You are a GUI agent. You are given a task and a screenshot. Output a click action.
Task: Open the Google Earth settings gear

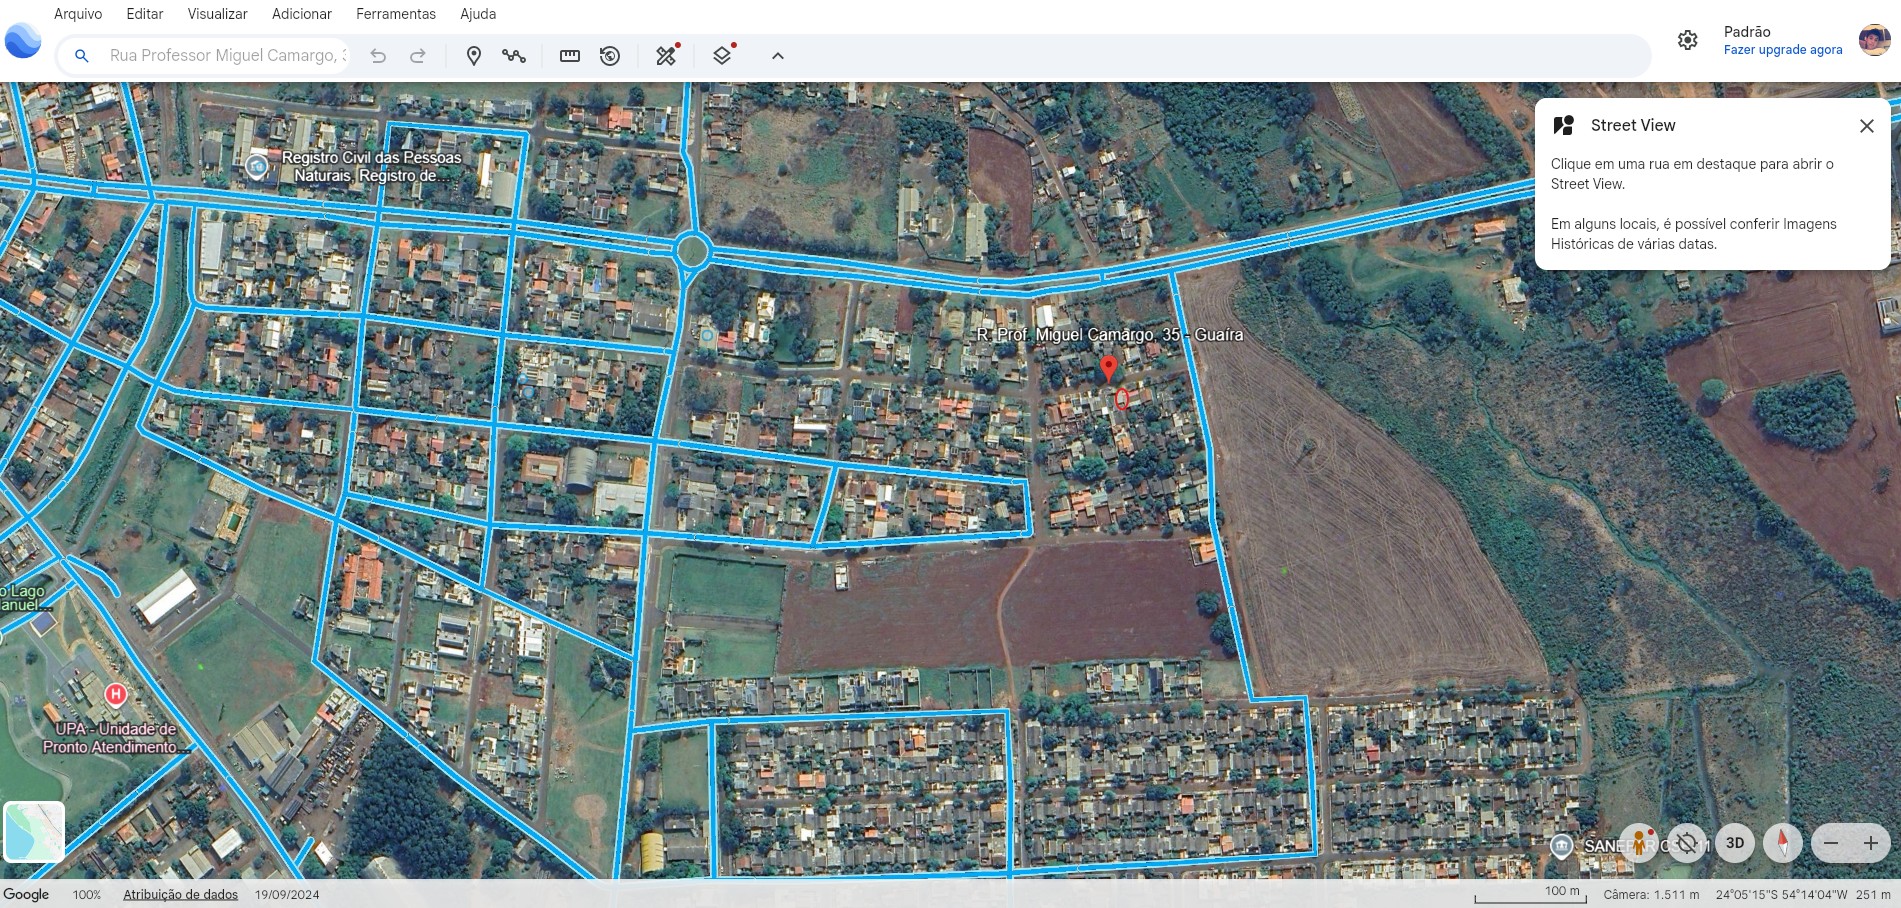(1688, 40)
